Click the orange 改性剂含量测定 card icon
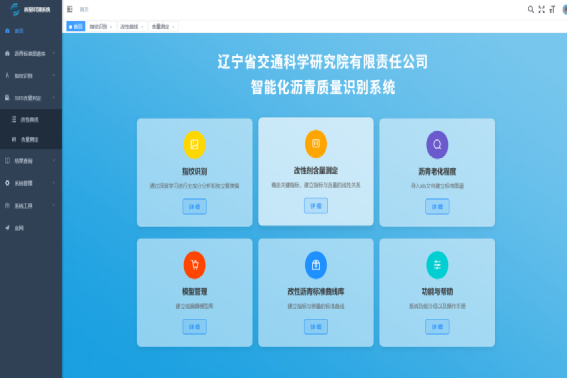The image size is (567, 378). (x=316, y=144)
